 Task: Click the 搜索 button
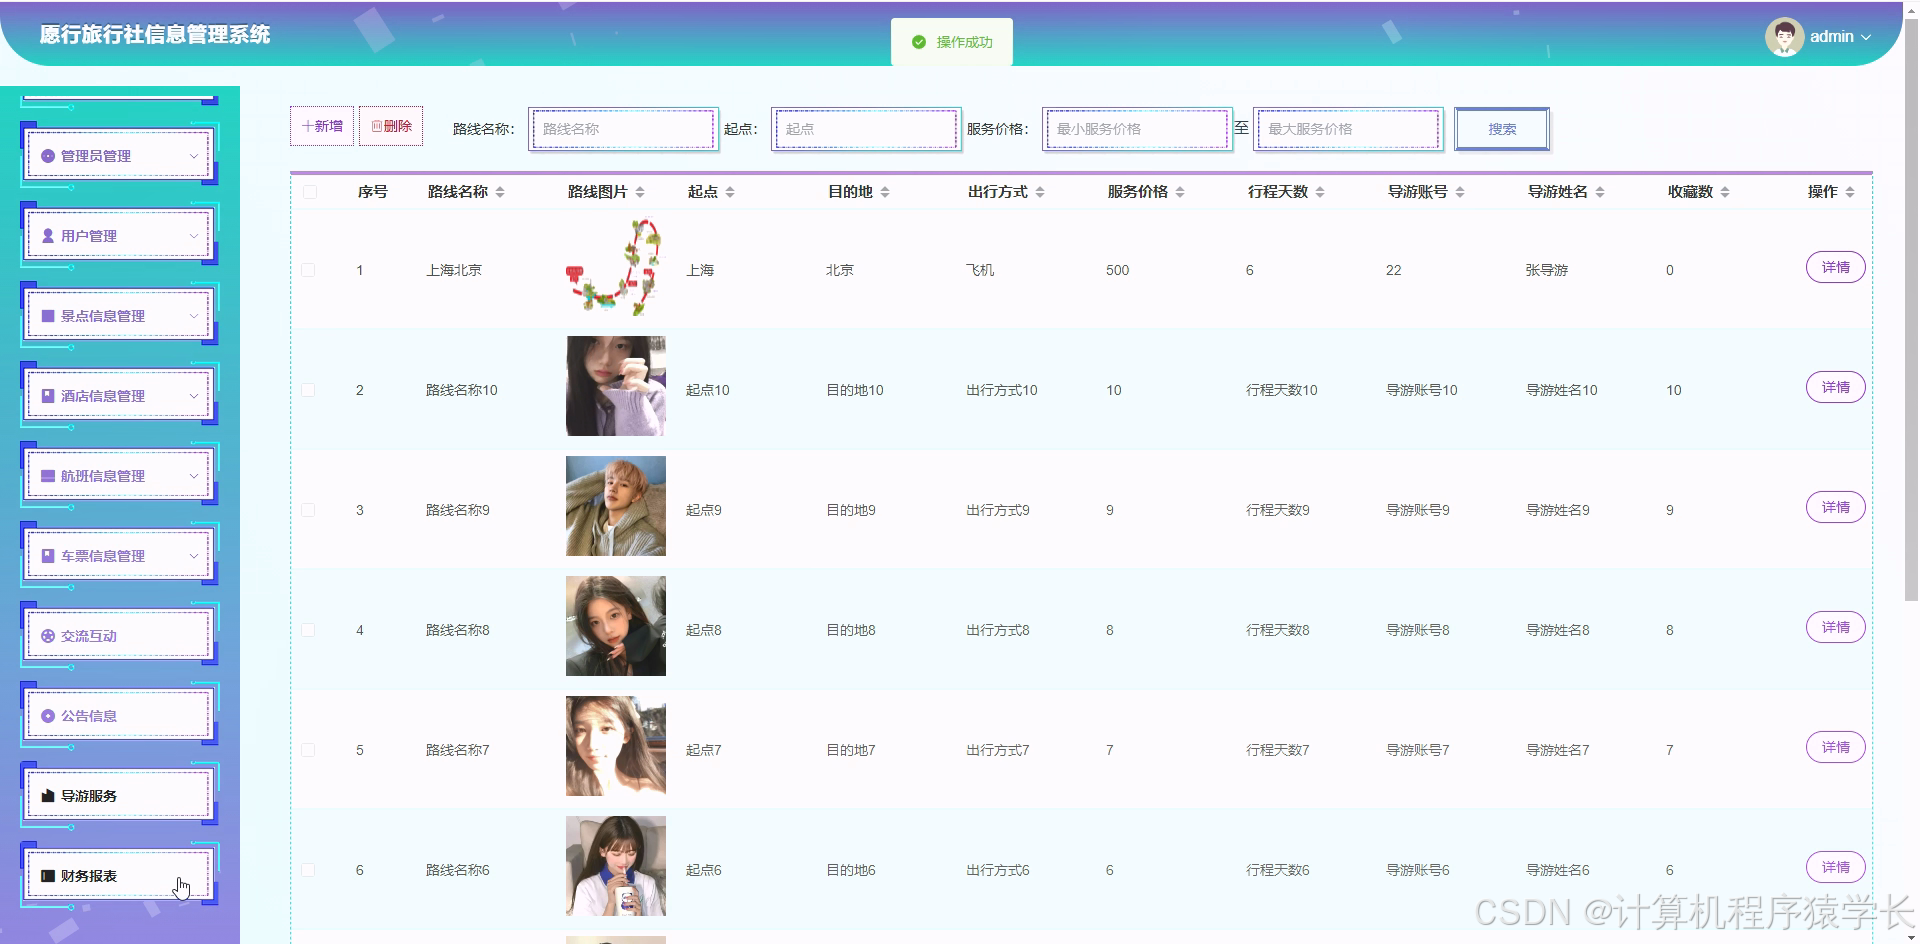coord(1502,129)
